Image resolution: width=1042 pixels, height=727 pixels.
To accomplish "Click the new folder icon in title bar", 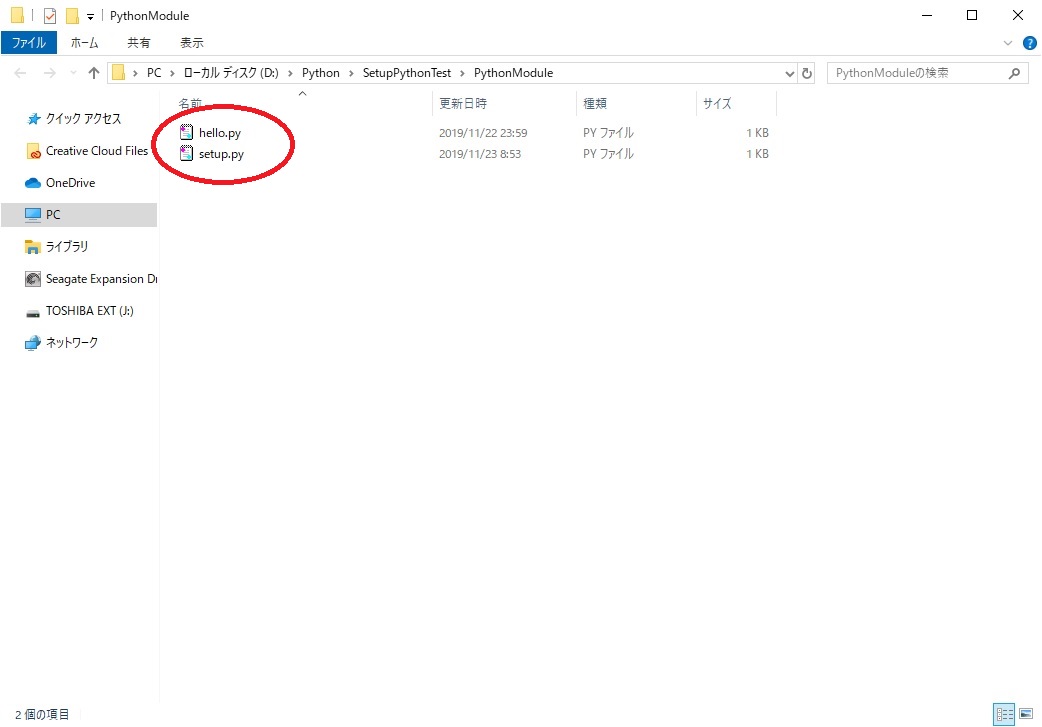I will (72, 16).
